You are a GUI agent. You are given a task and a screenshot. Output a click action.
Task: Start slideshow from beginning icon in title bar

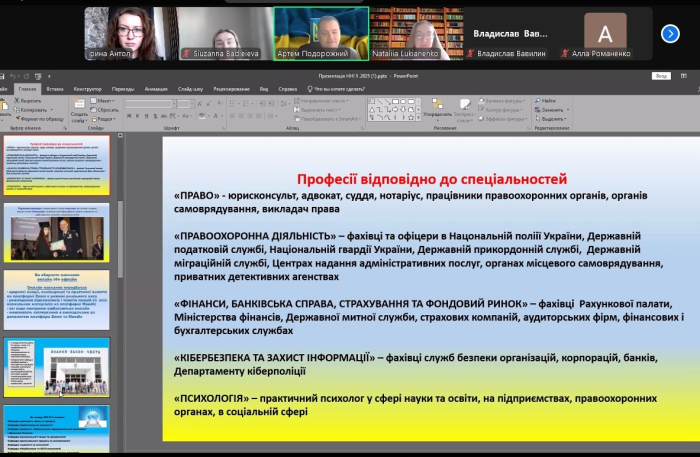coord(38,76)
